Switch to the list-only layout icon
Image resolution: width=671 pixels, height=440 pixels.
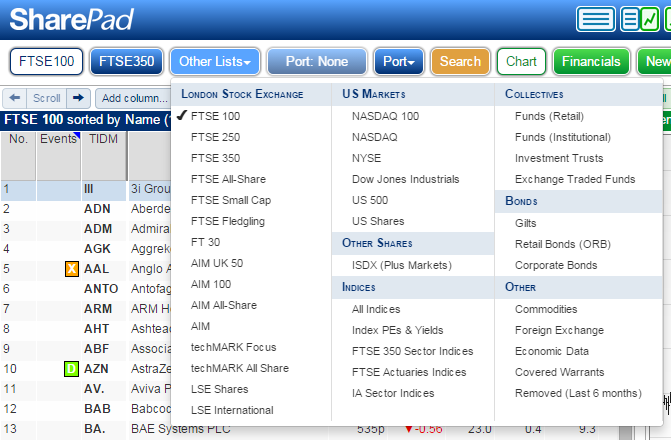tap(596, 19)
